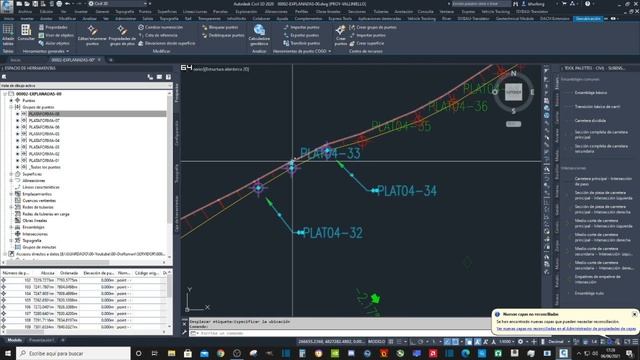
Task: Click the Crear puntos icon
Action: click(340, 34)
